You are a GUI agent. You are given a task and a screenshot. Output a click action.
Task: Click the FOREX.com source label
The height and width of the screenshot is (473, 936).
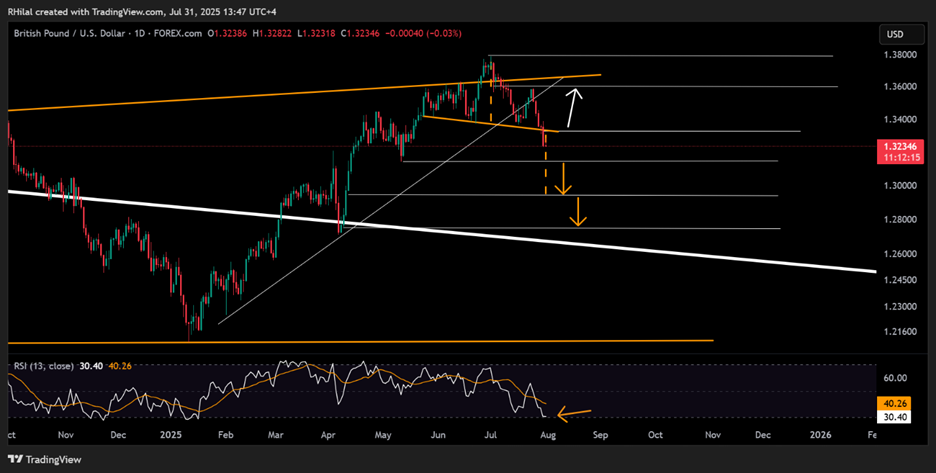pos(181,35)
